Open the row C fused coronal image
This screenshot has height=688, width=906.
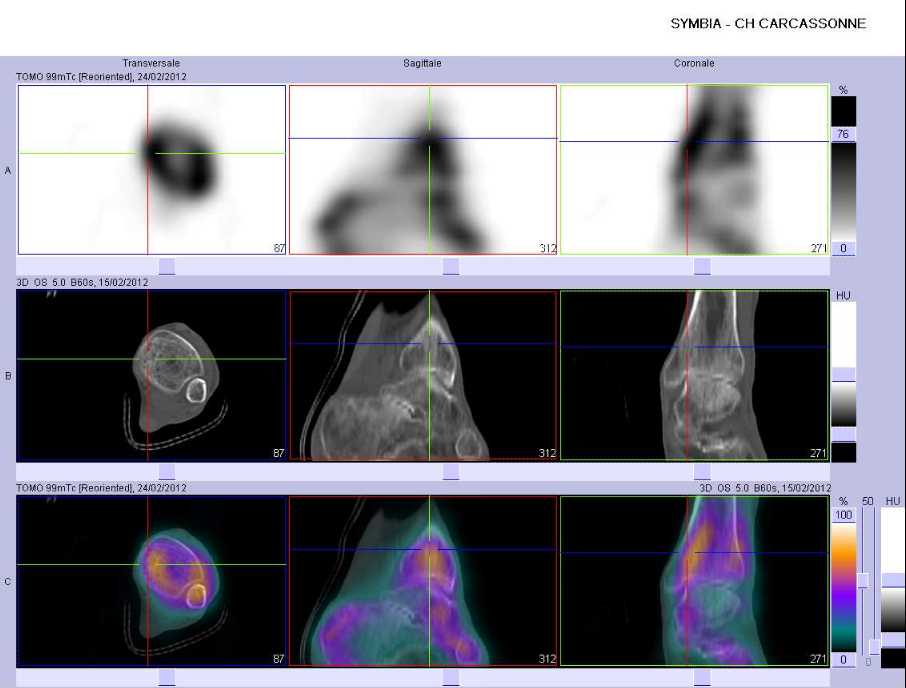(695, 581)
